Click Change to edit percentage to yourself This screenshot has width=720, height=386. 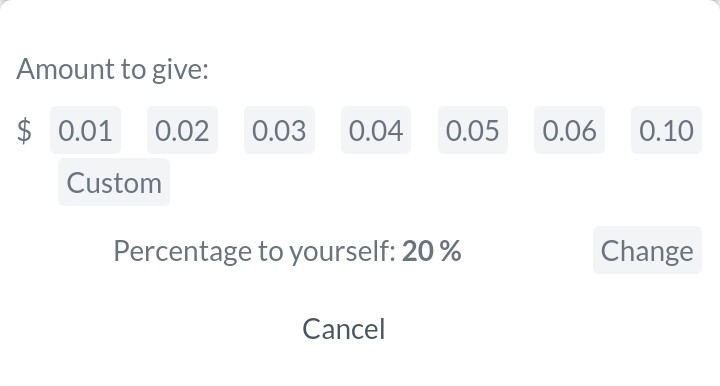[x=647, y=250]
